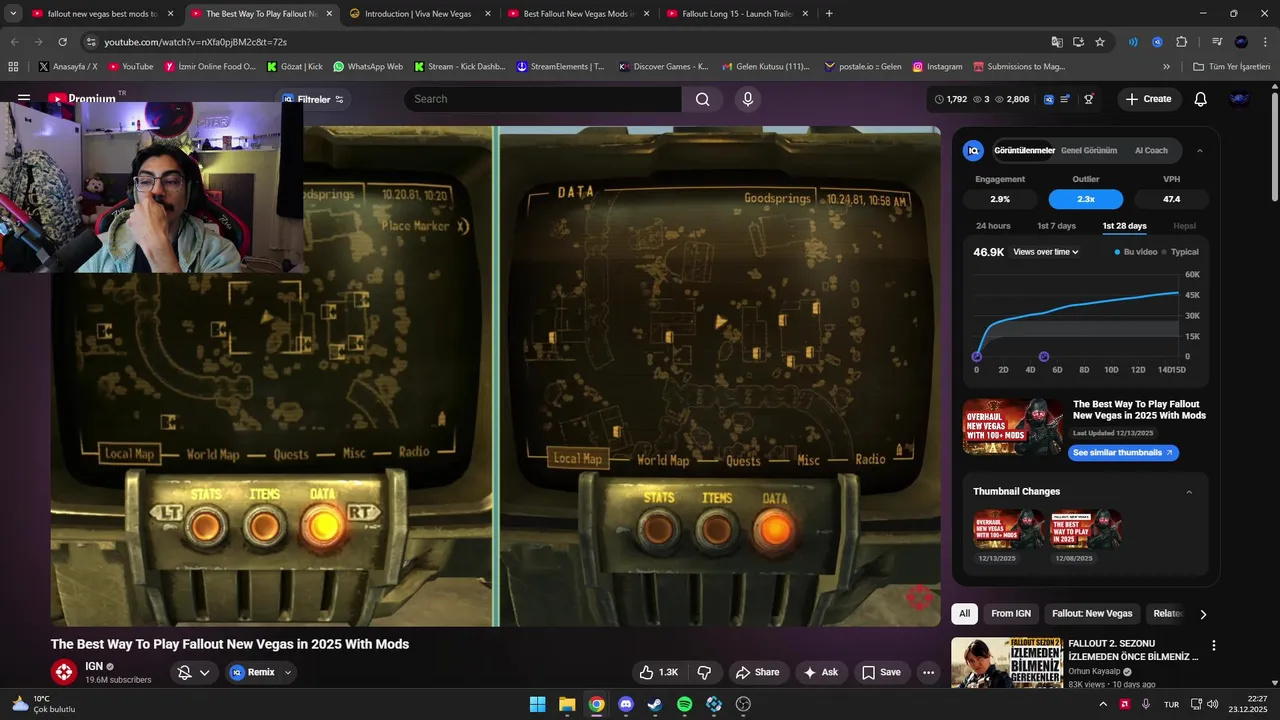Image resolution: width=1280 pixels, height=720 pixels.
Task: Open the account avatar in YouTube header
Action: point(1239,99)
